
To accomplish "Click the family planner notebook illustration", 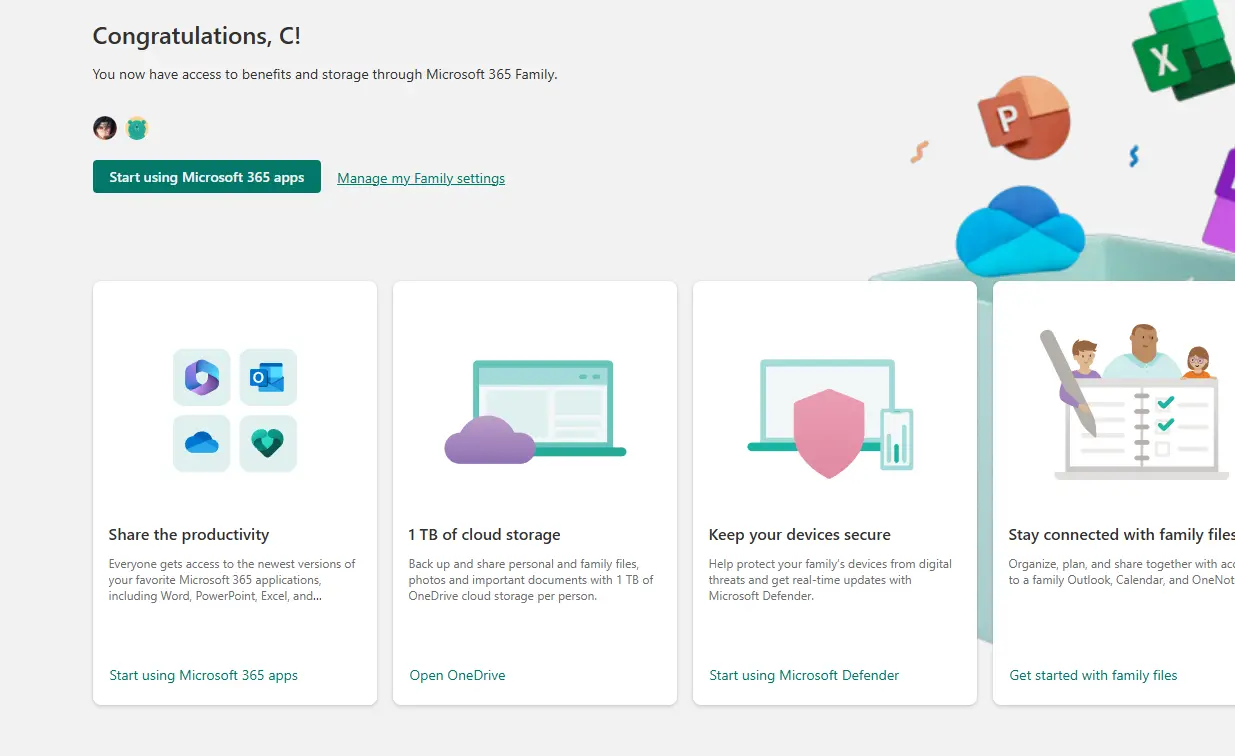I will point(1134,402).
